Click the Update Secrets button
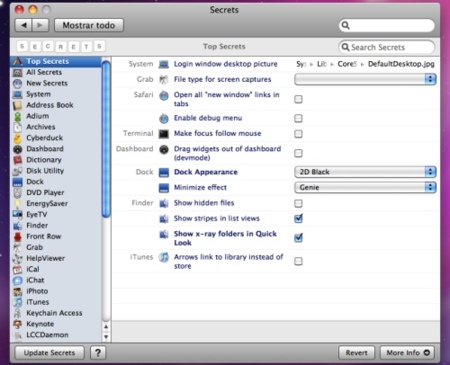Viewport: 450px width, 365px height. 49,353
